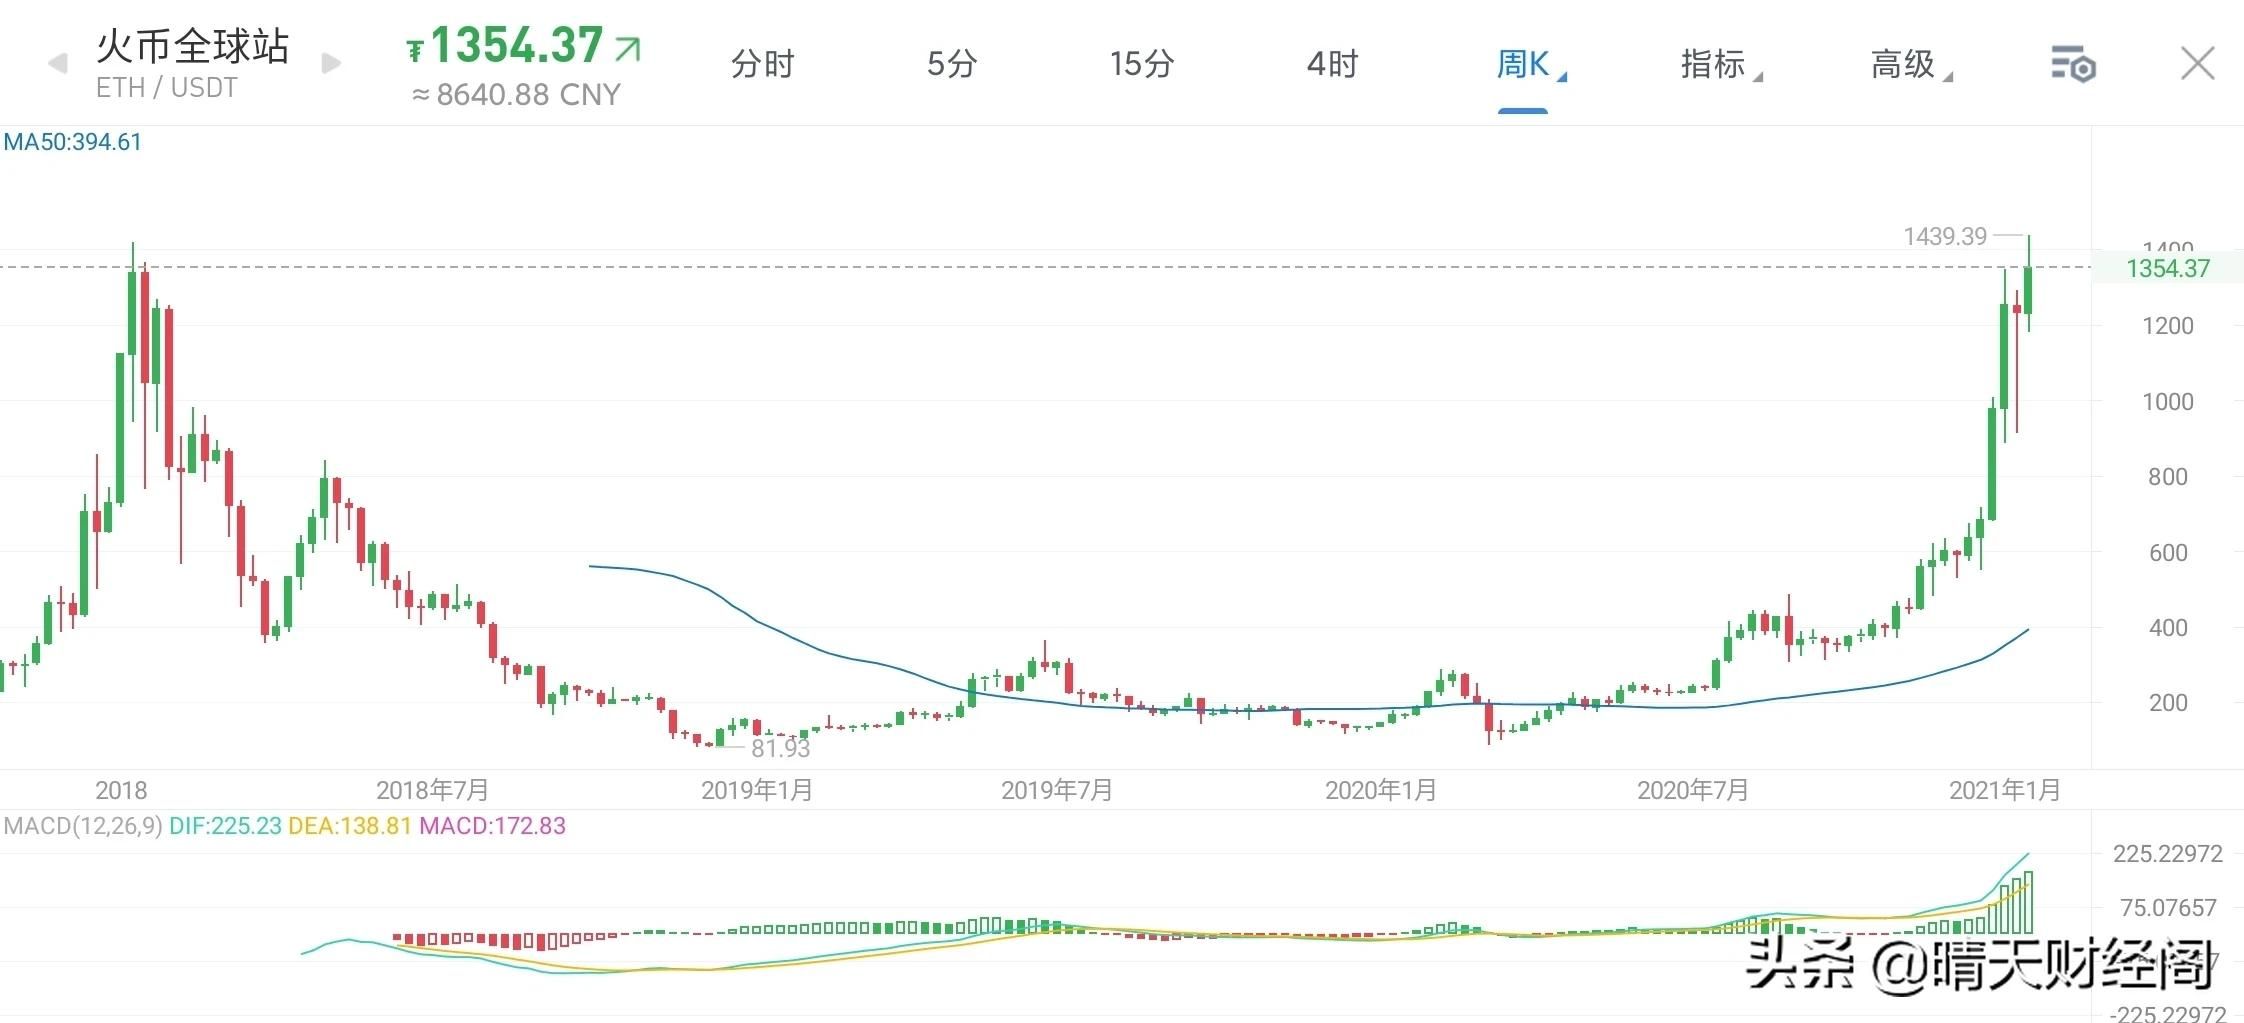Click the 1354.37 current price tag
The height and width of the screenshot is (1023, 2244).
2167,268
